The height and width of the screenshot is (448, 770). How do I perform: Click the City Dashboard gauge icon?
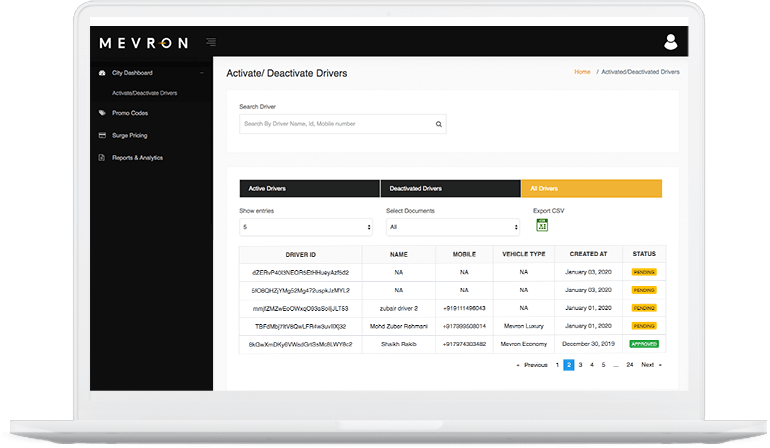pyautogui.click(x=102, y=73)
